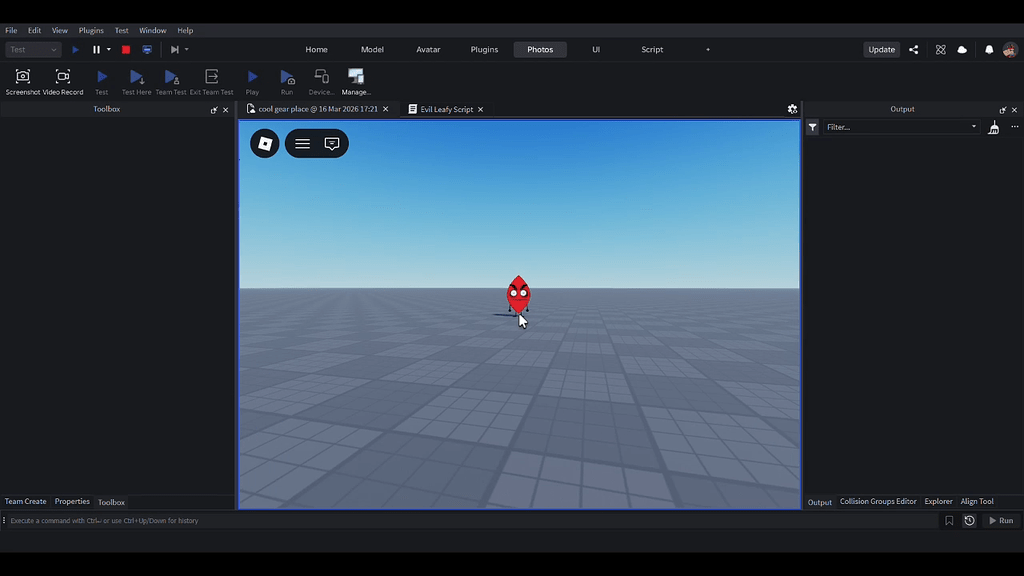Expand the pause options arrow
The width and height of the screenshot is (1024, 576).
[108, 50]
